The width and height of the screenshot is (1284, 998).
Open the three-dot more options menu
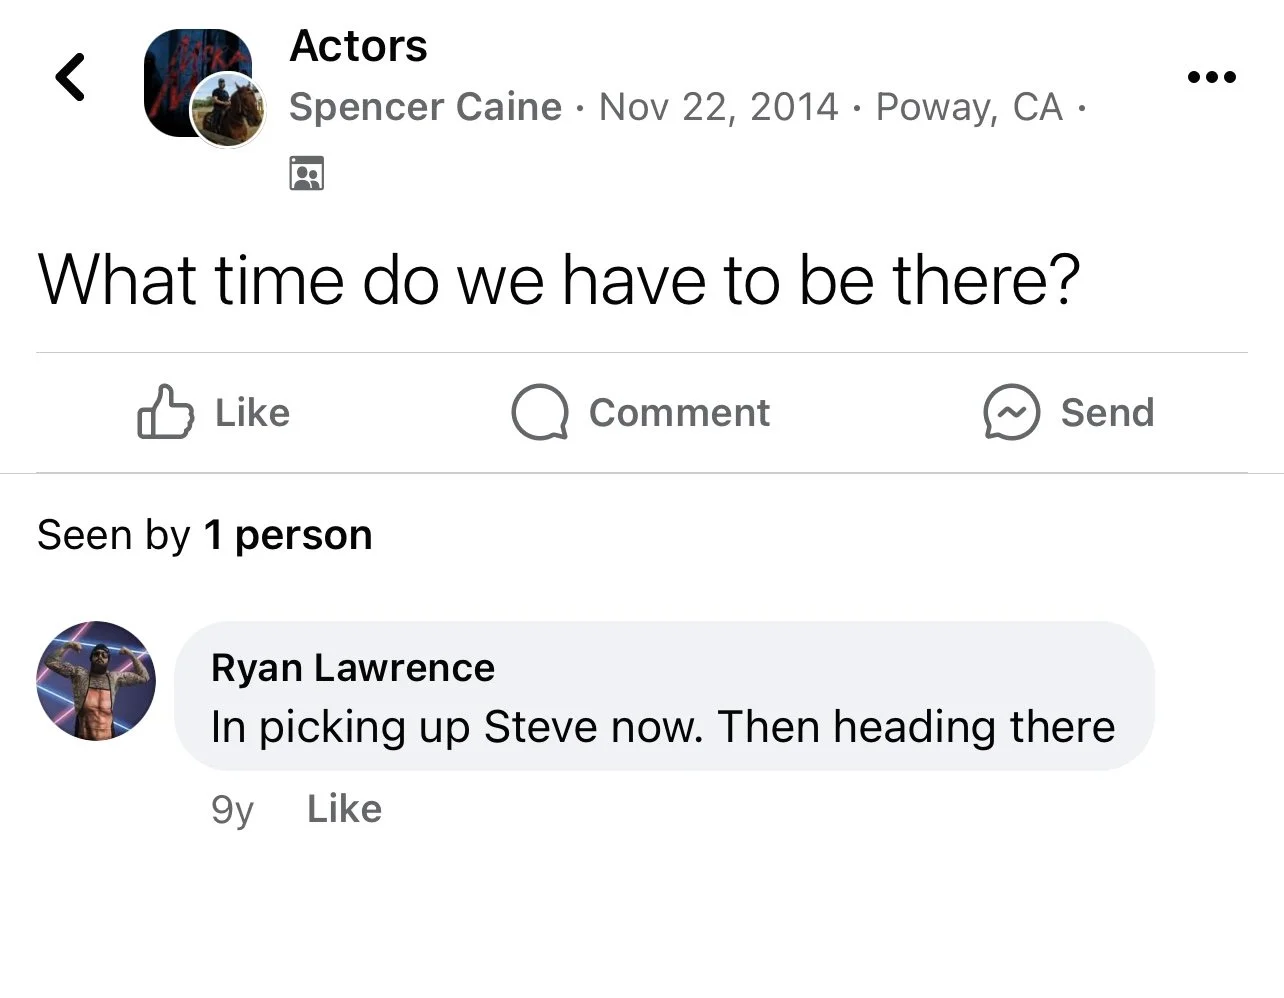click(x=1211, y=77)
